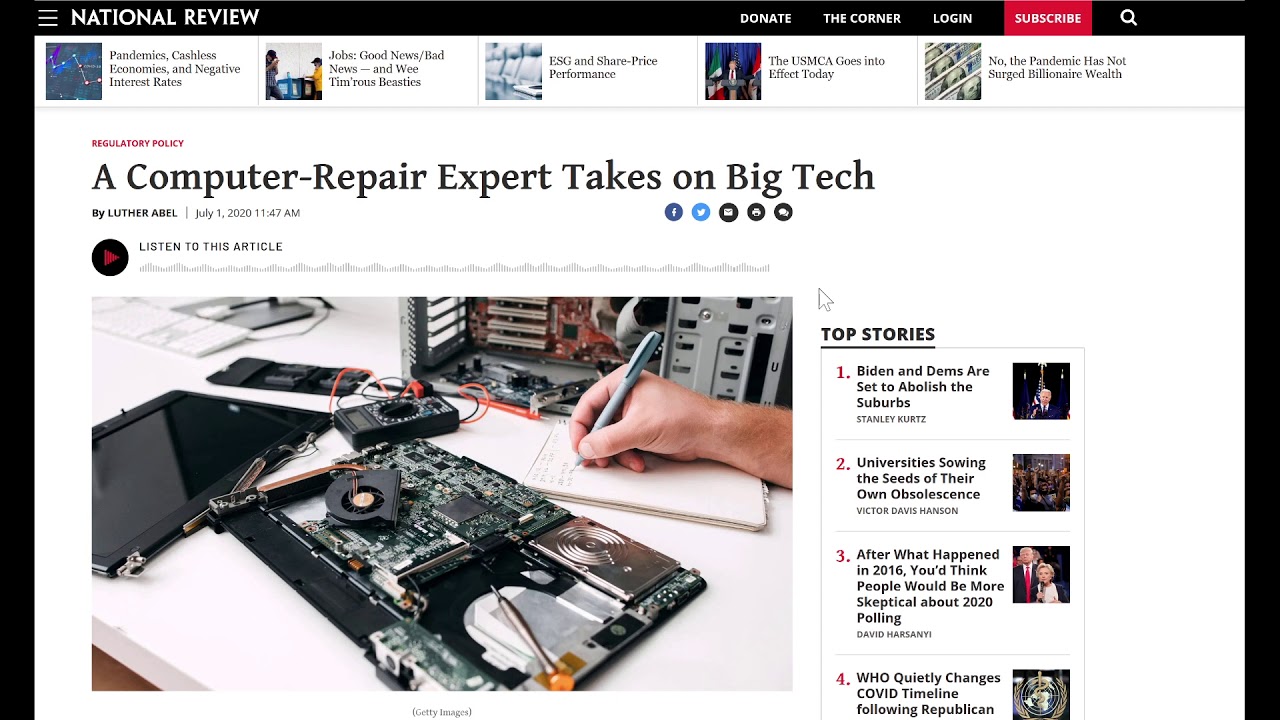
Task: Email this article via envelope icon
Action: pyautogui.click(x=728, y=212)
